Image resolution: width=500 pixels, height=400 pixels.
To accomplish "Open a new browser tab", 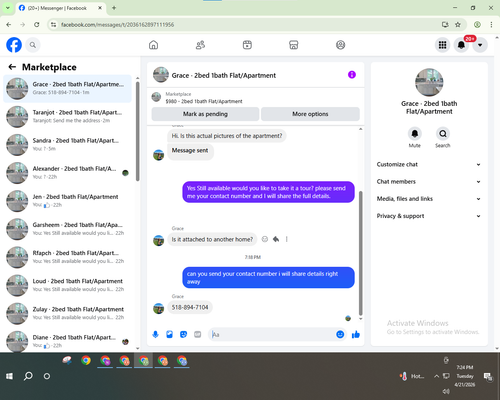I will pyautogui.click(x=114, y=8).
